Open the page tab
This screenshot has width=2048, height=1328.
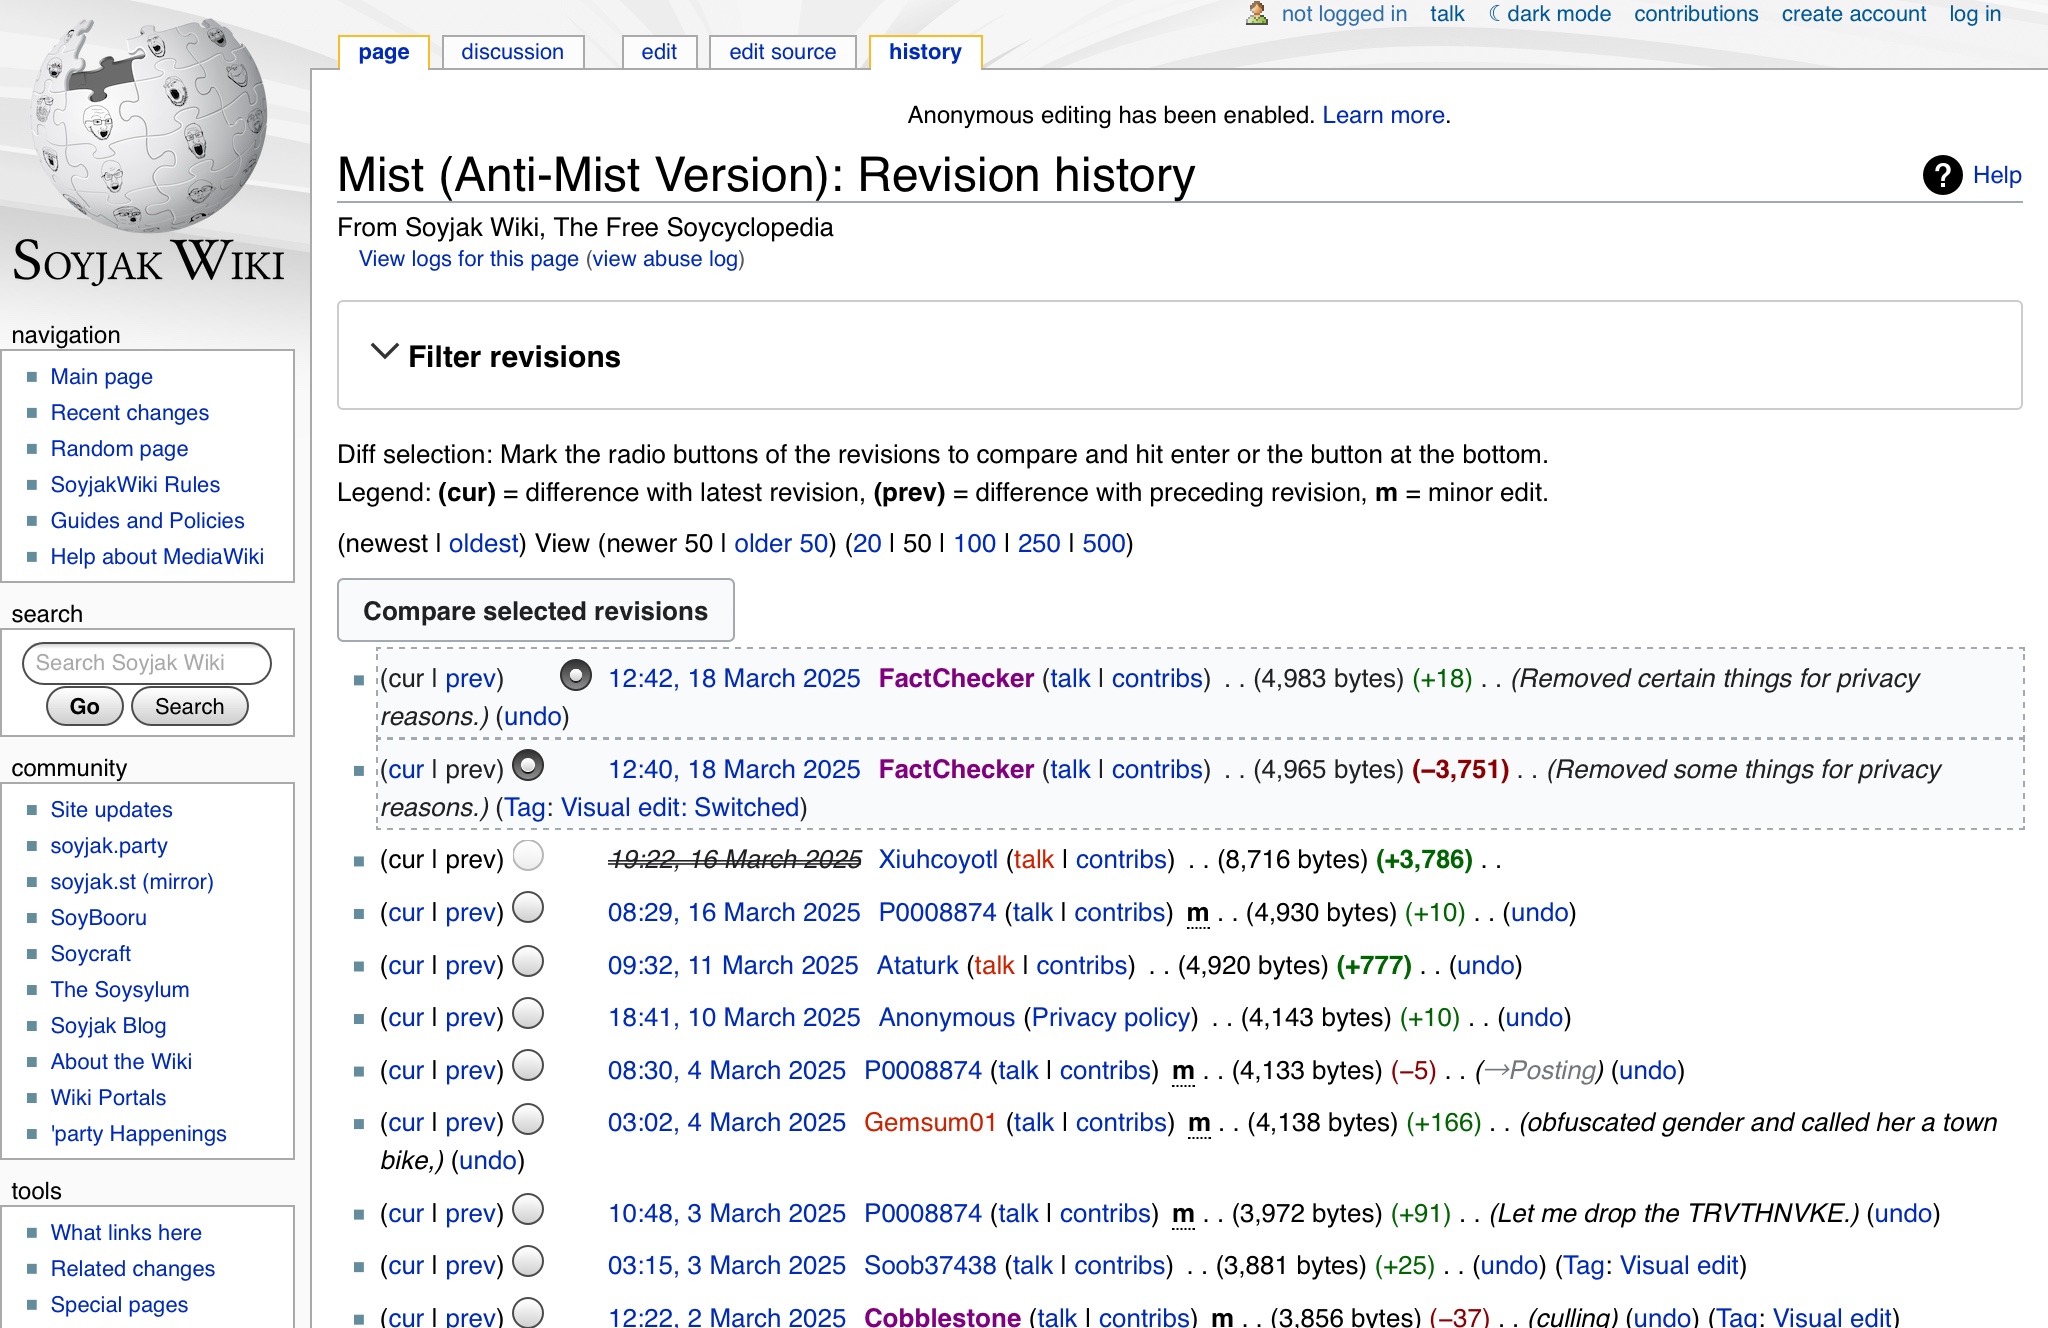tap(384, 52)
